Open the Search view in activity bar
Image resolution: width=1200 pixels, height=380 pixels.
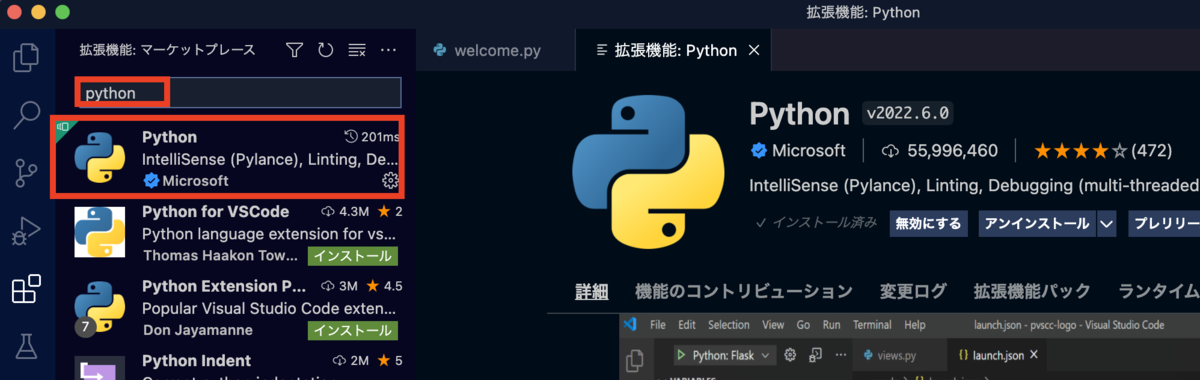click(x=26, y=115)
